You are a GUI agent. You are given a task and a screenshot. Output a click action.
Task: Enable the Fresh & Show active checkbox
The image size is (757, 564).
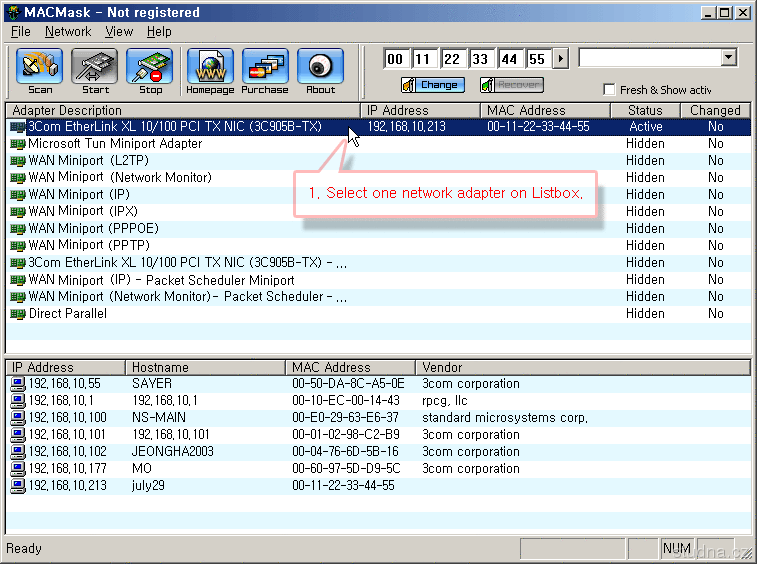609,90
